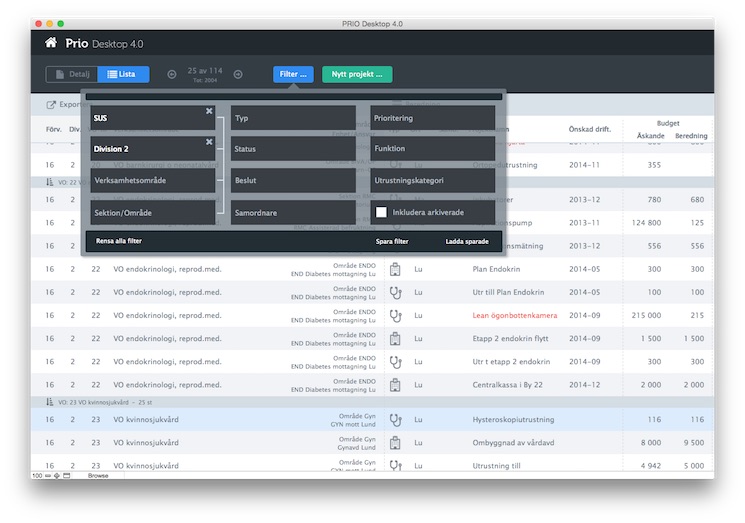Remove the SUS filter with X
Screen dimensions: 745x523
tap(209, 111)
